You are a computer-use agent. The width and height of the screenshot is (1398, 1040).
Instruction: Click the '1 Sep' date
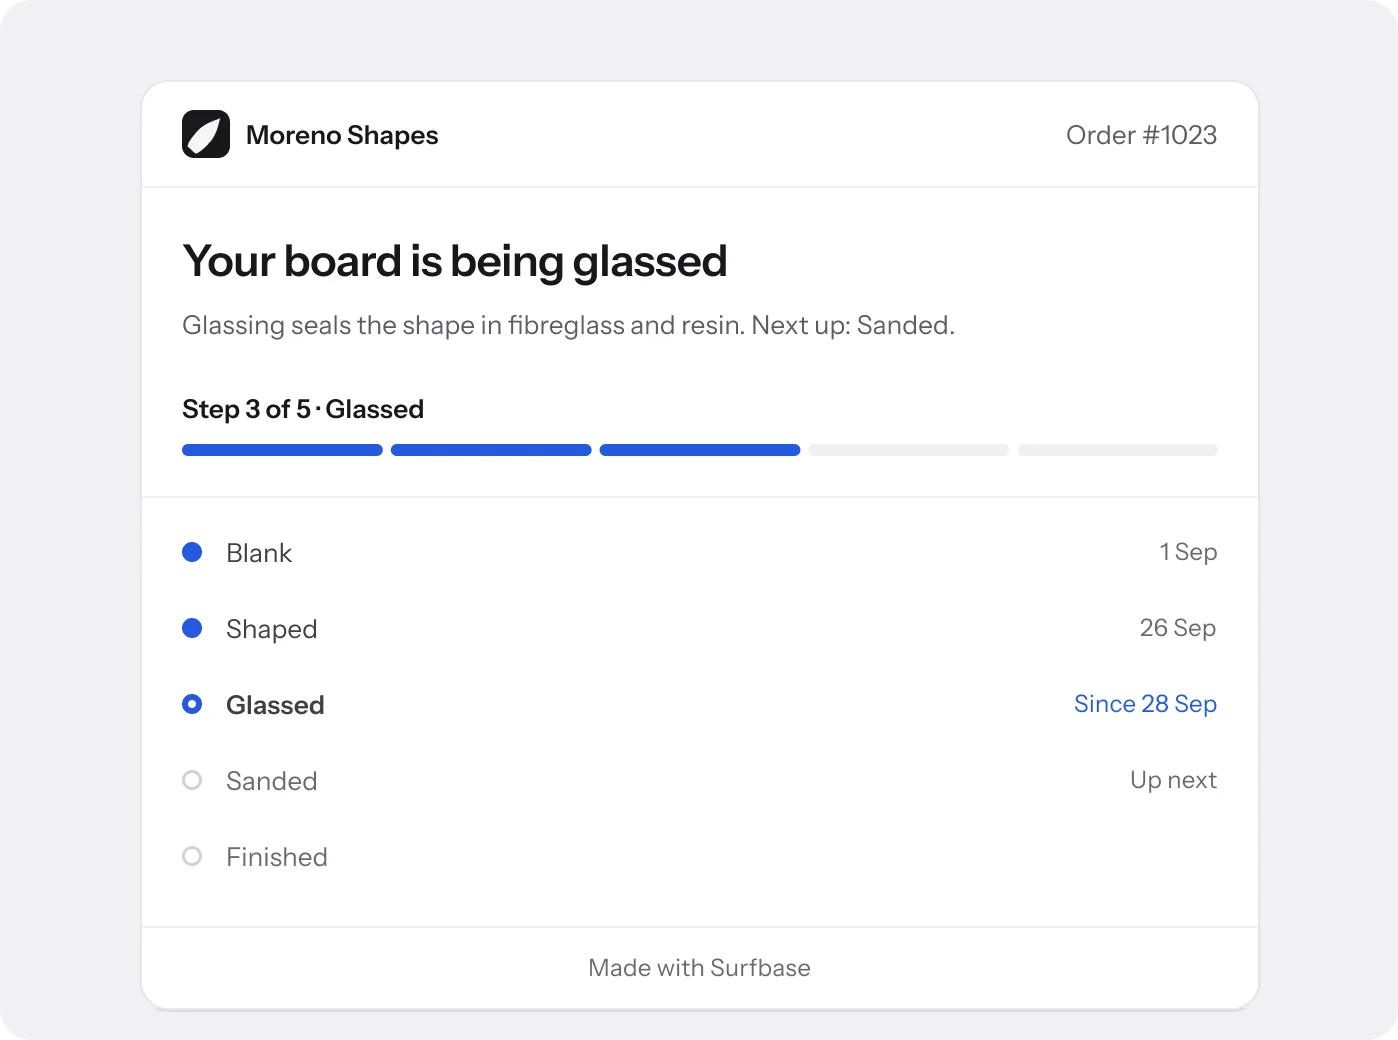[x=1188, y=552]
